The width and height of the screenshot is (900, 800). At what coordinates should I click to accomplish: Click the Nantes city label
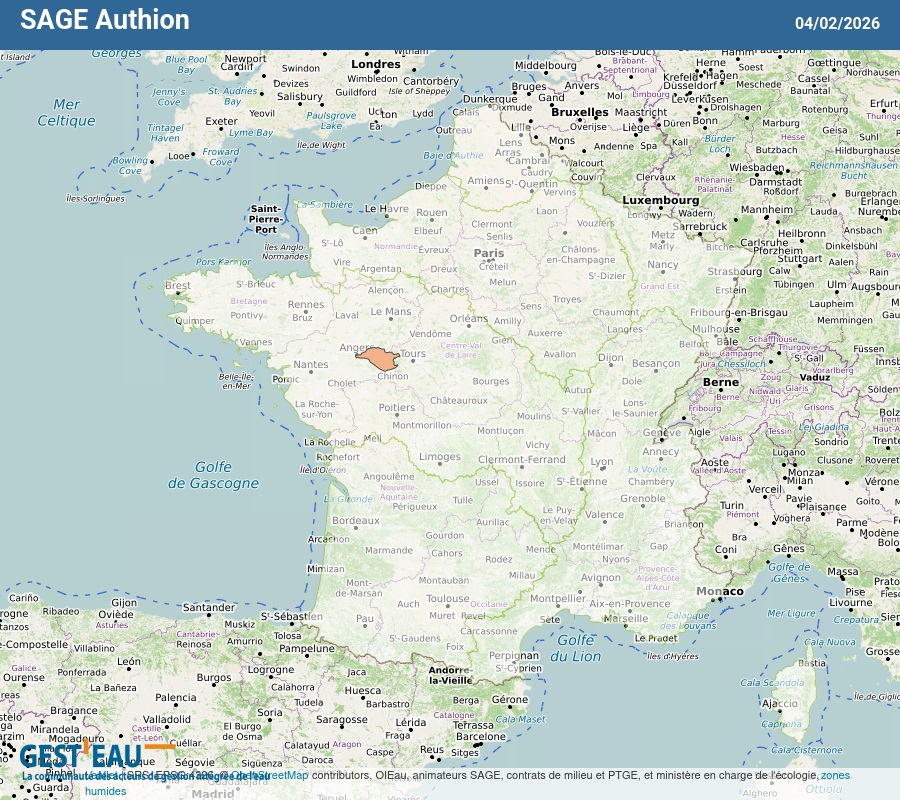coord(311,365)
